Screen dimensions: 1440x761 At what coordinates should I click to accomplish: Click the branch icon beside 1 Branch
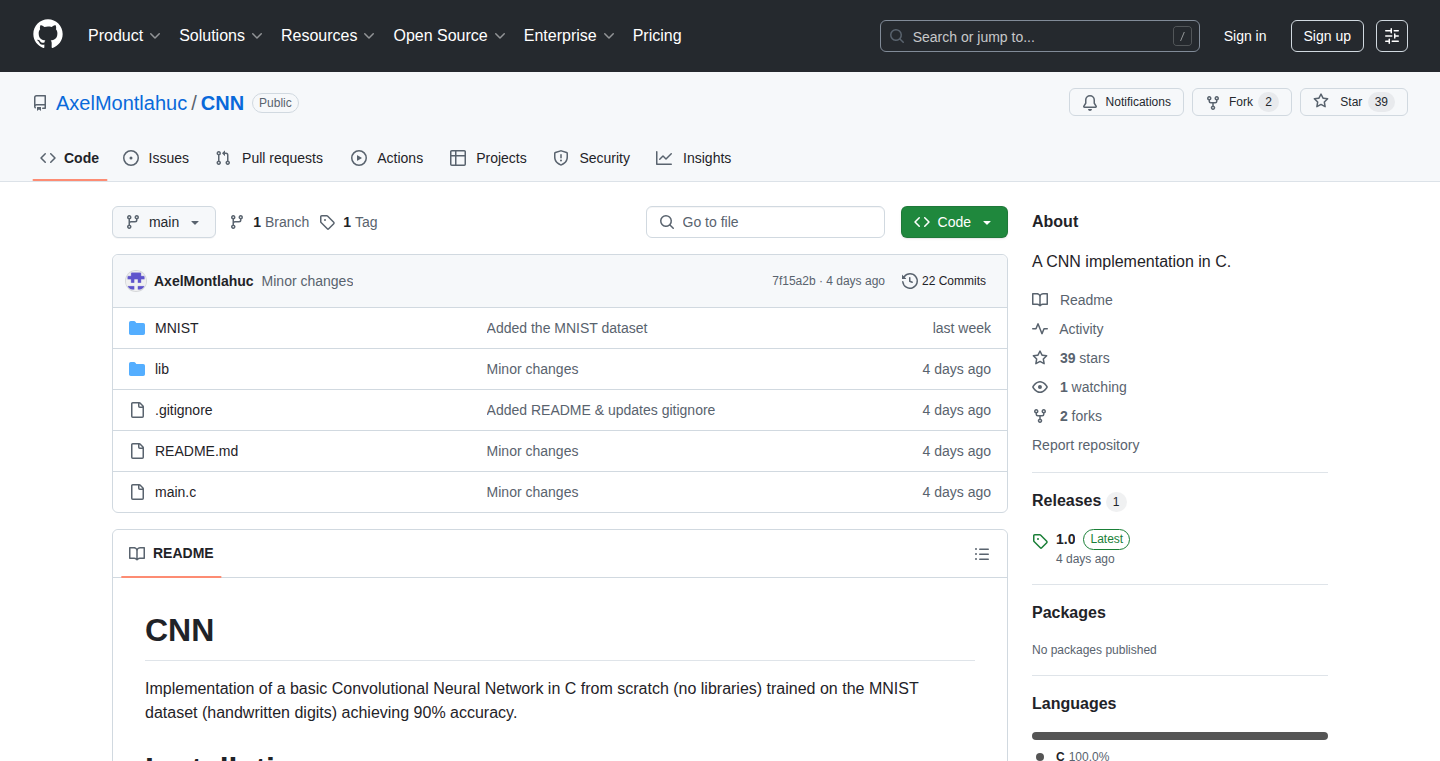point(237,222)
